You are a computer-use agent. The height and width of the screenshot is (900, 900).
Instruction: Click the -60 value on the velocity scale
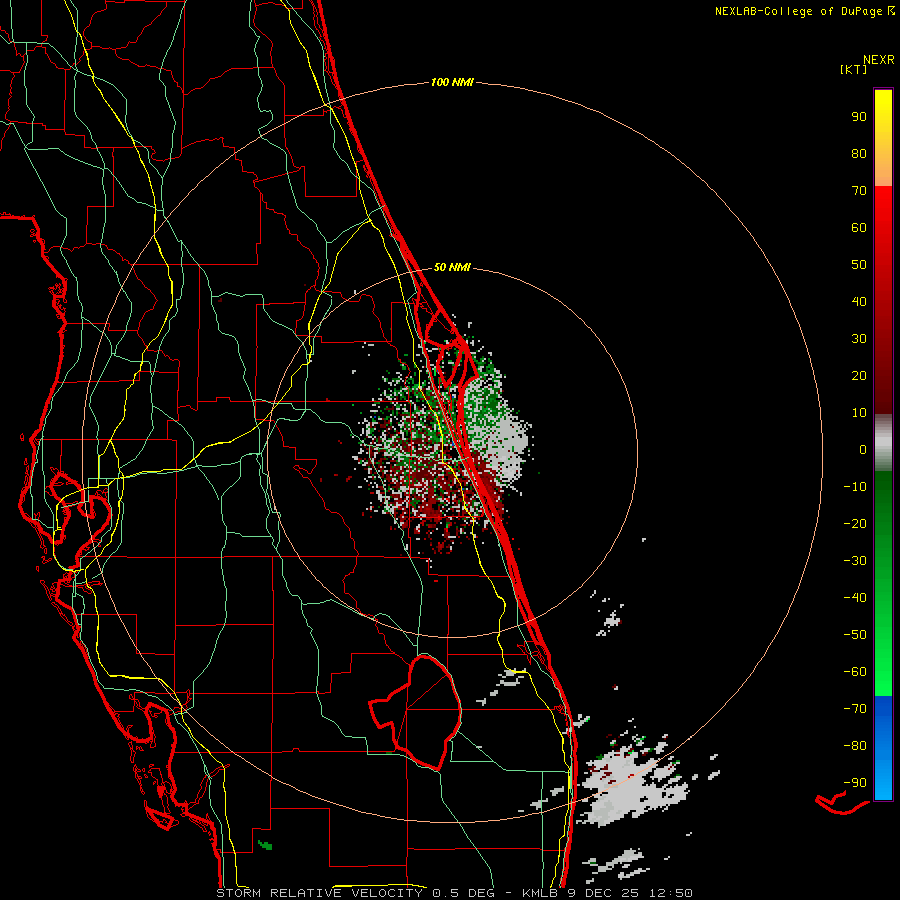coord(855,672)
